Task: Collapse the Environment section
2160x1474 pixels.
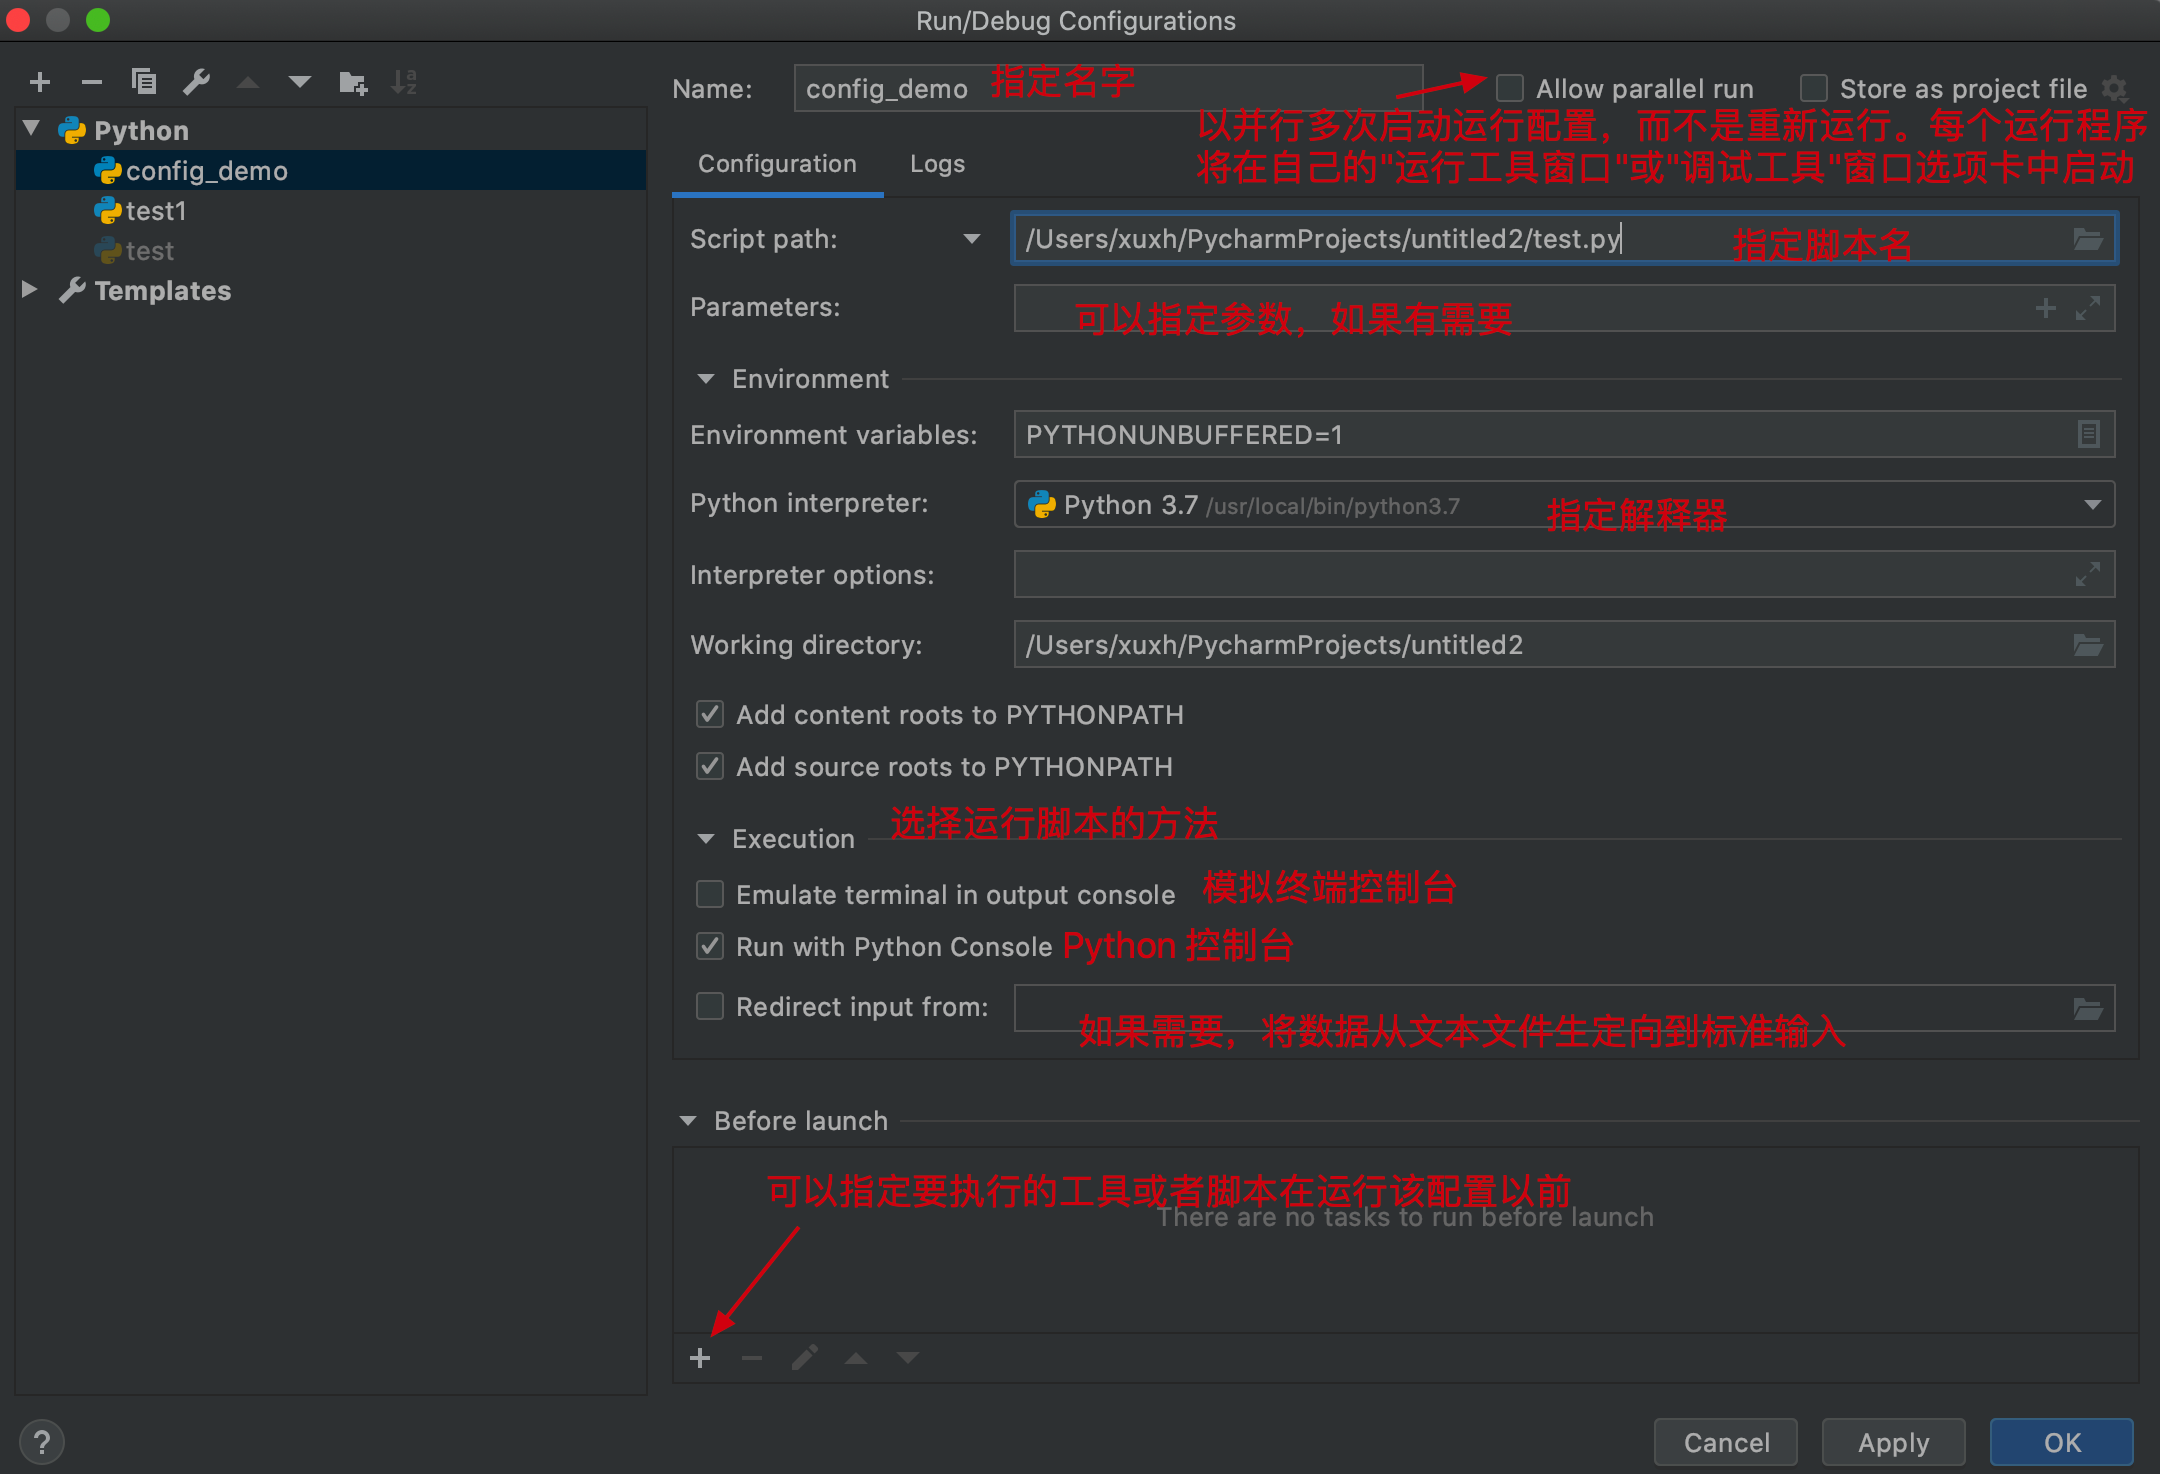Action: pyautogui.click(x=706, y=379)
